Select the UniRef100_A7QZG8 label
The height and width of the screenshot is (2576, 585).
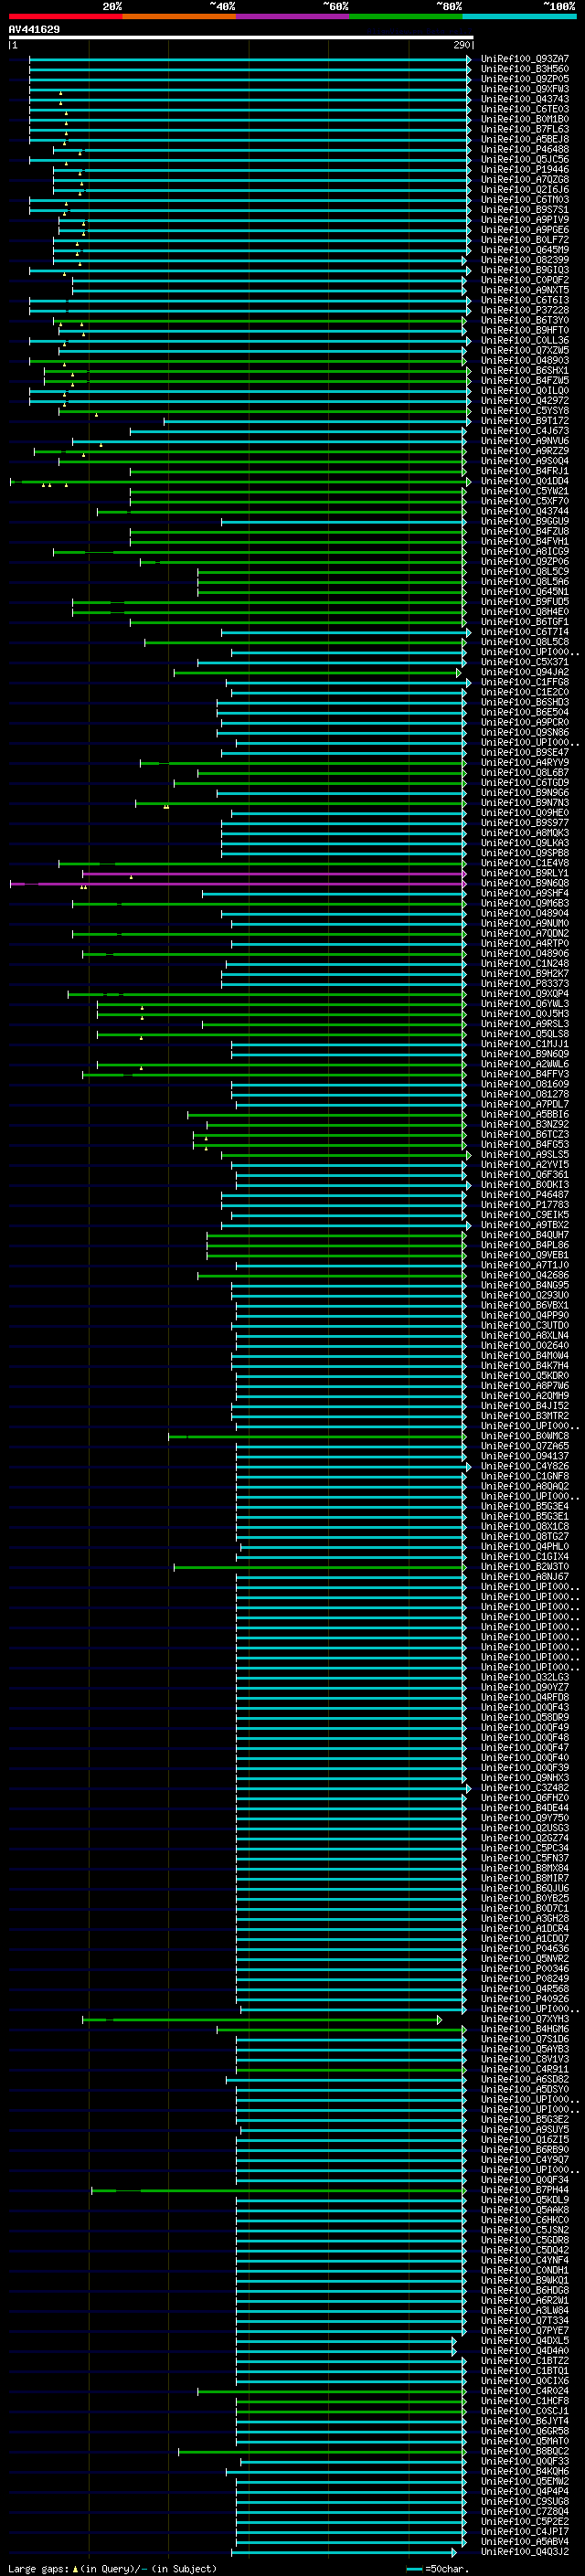pyautogui.click(x=525, y=180)
